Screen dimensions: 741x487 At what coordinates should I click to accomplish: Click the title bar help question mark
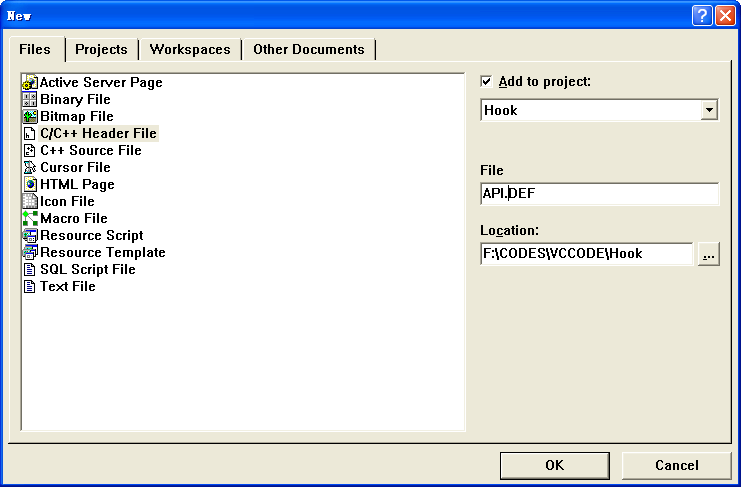pyautogui.click(x=702, y=16)
